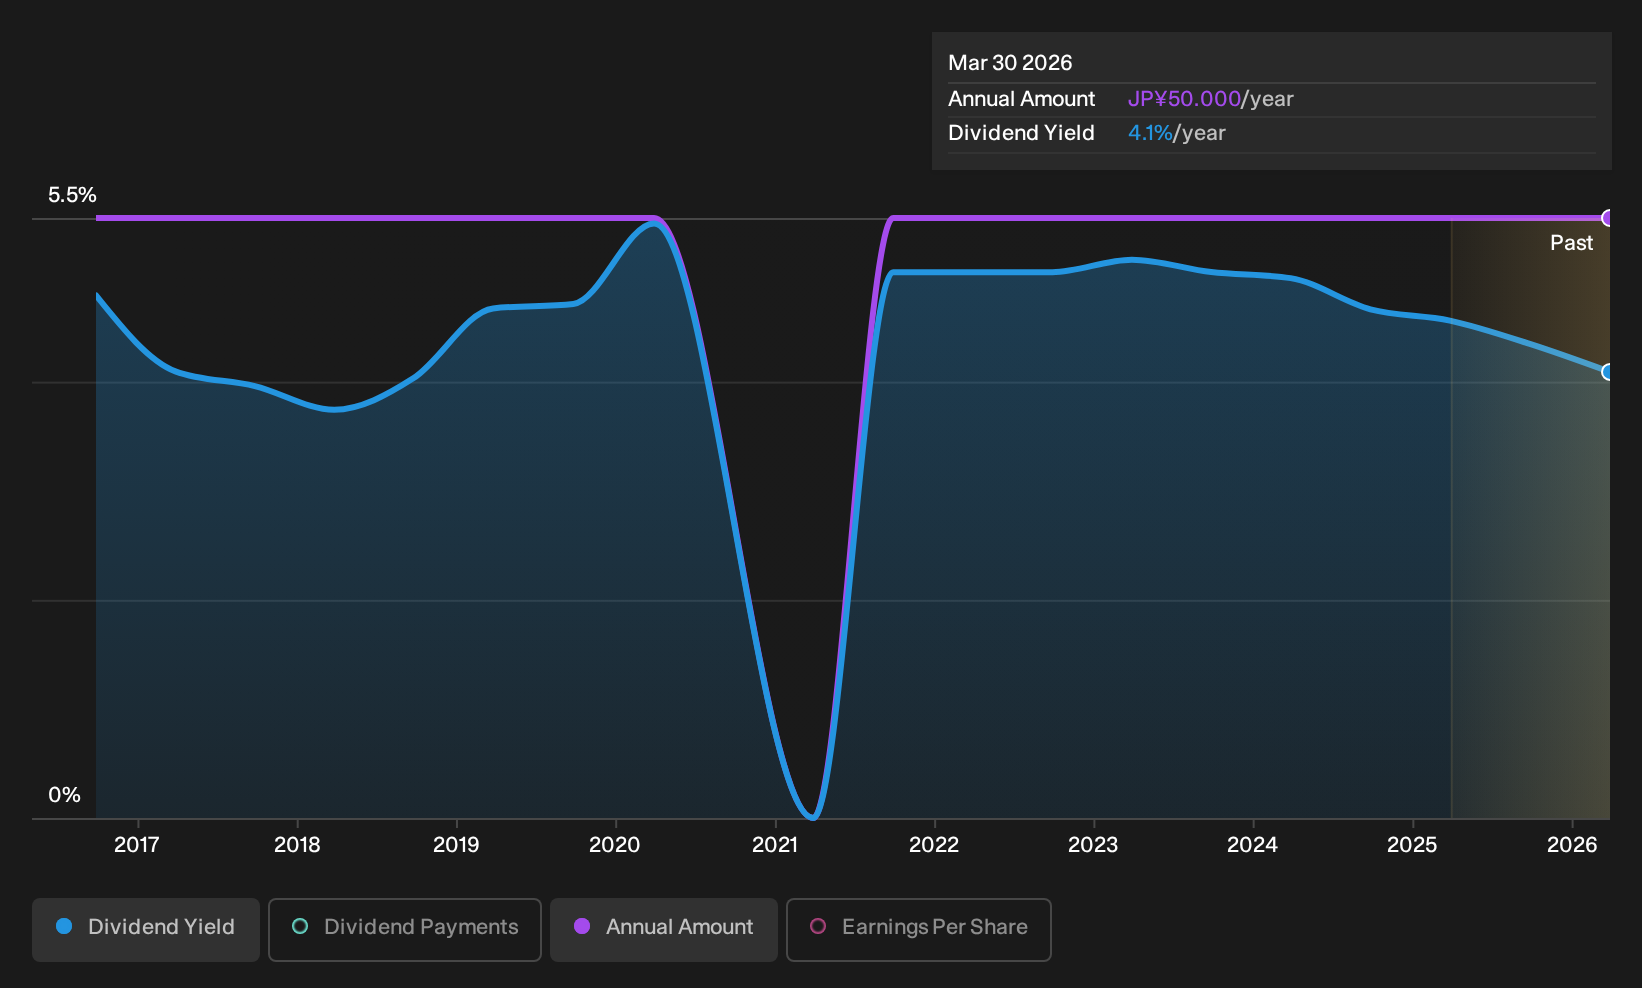Image resolution: width=1642 pixels, height=988 pixels.
Task: Click the 2024 x-axis year label
Action: click(1252, 845)
